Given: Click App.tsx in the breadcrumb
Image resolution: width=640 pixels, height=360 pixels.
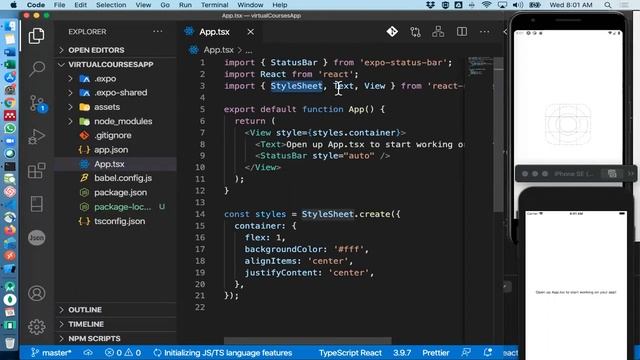Looking at the screenshot, I should [218, 50].
